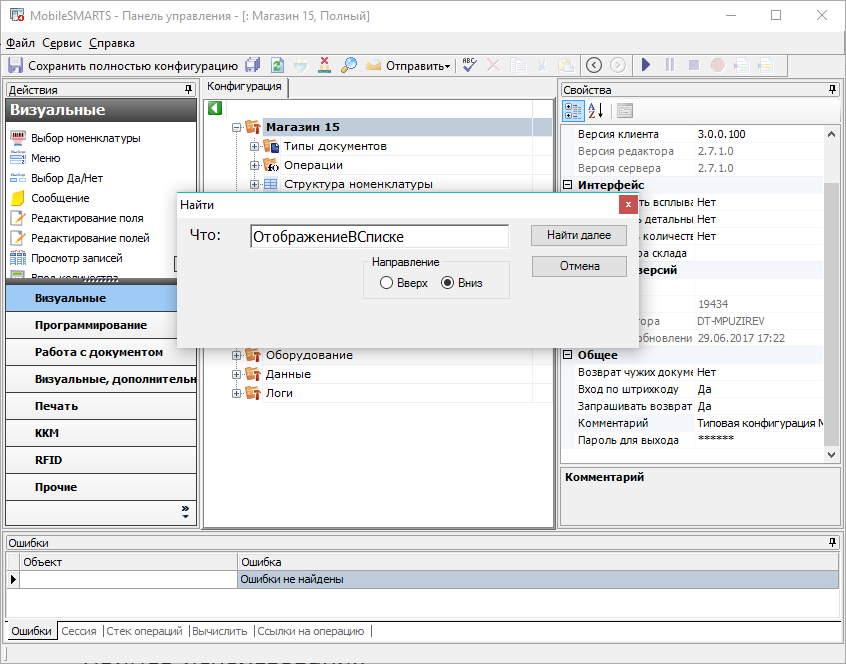Image resolution: width=846 pixels, height=664 pixels.
Task: Switch Properties to categorized view
Action: pos(573,111)
